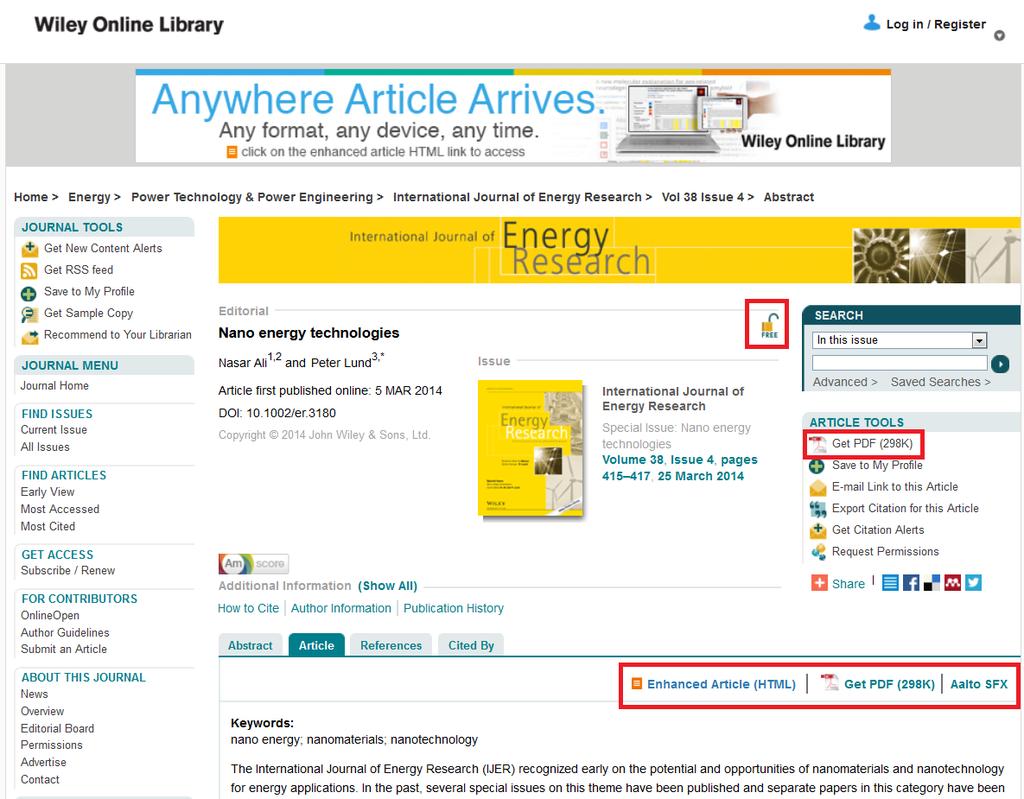The height and width of the screenshot is (799, 1024).
Task: Open Power Technology & Power Engineering breadcrumb
Action: pos(252,197)
